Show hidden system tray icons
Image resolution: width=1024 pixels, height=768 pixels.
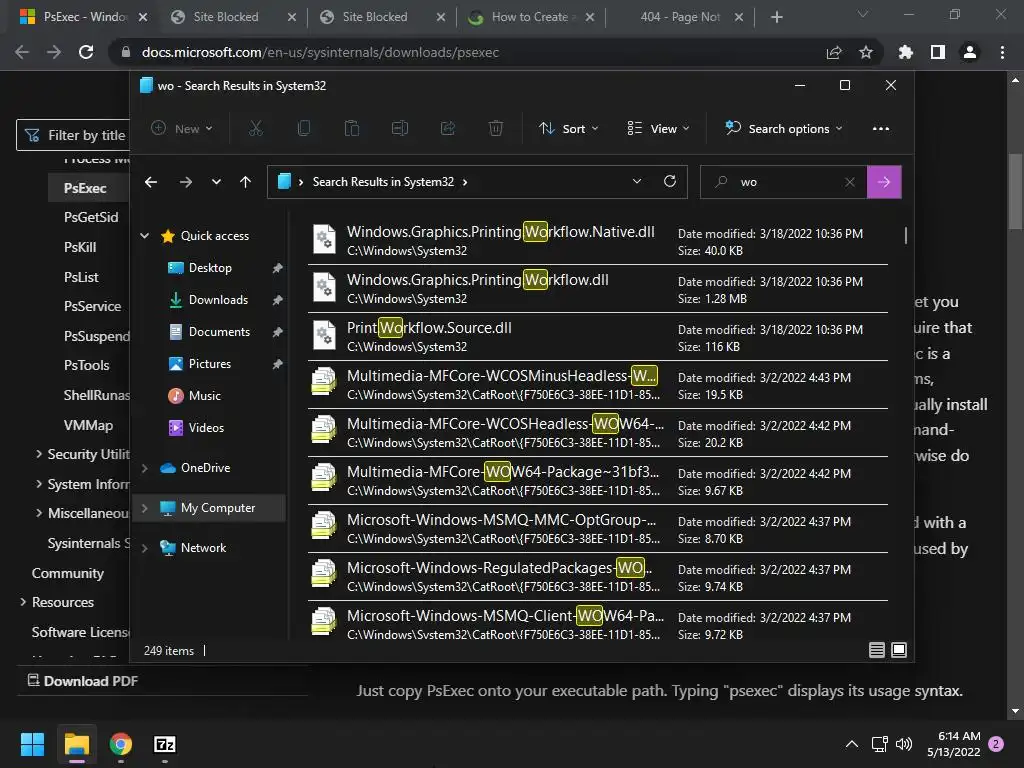coord(852,744)
